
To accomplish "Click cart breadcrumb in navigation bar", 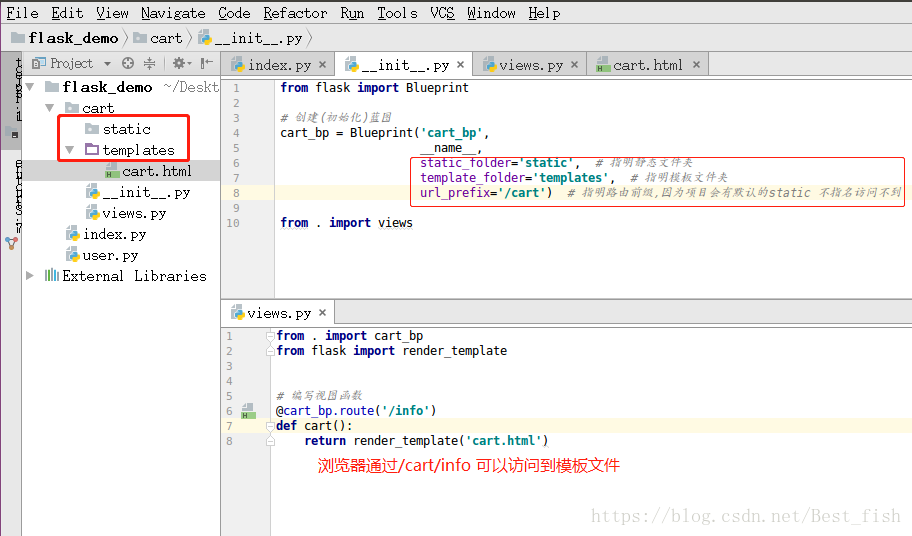I will pyautogui.click(x=158, y=38).
